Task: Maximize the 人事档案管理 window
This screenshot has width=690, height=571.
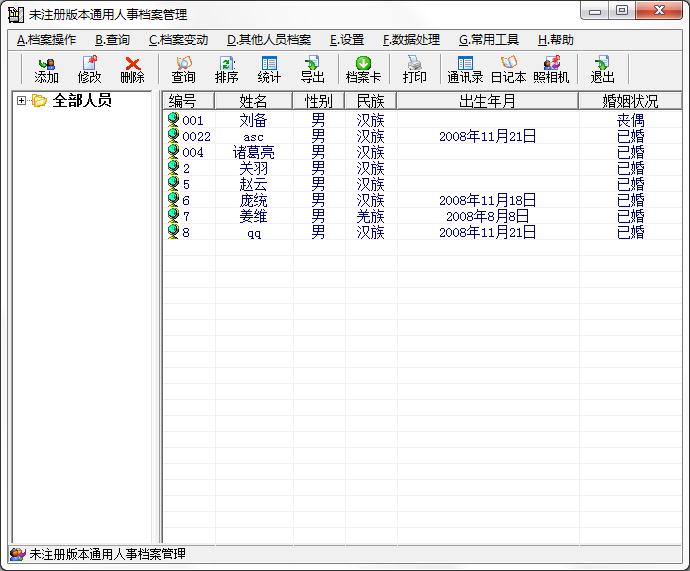Action: [x=622, y=11]
